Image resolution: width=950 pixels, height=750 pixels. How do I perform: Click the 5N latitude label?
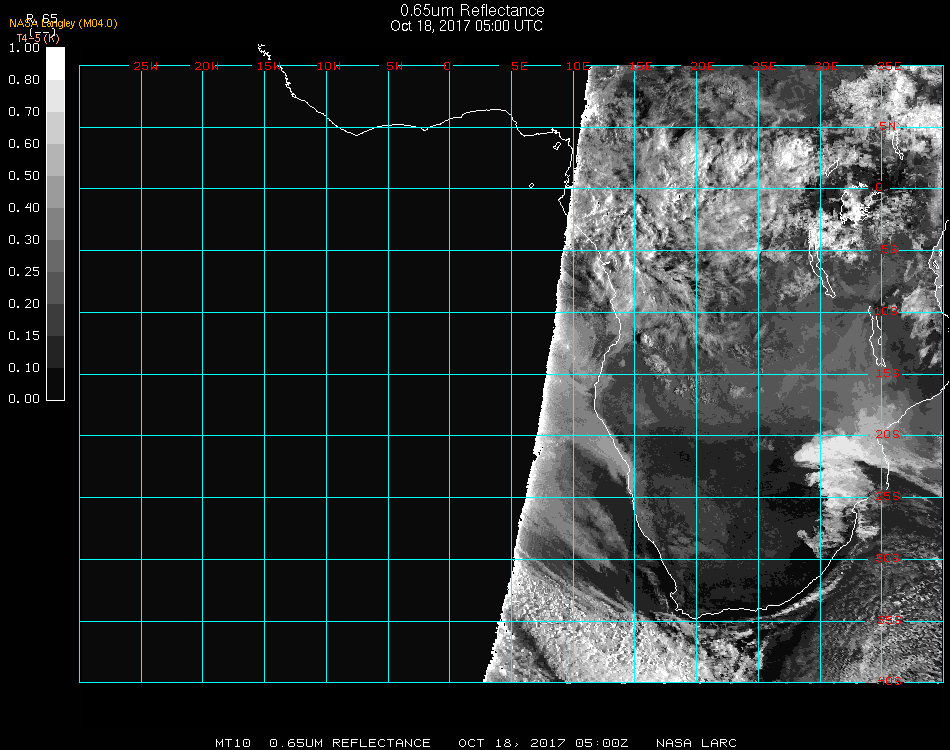point(888,127)
